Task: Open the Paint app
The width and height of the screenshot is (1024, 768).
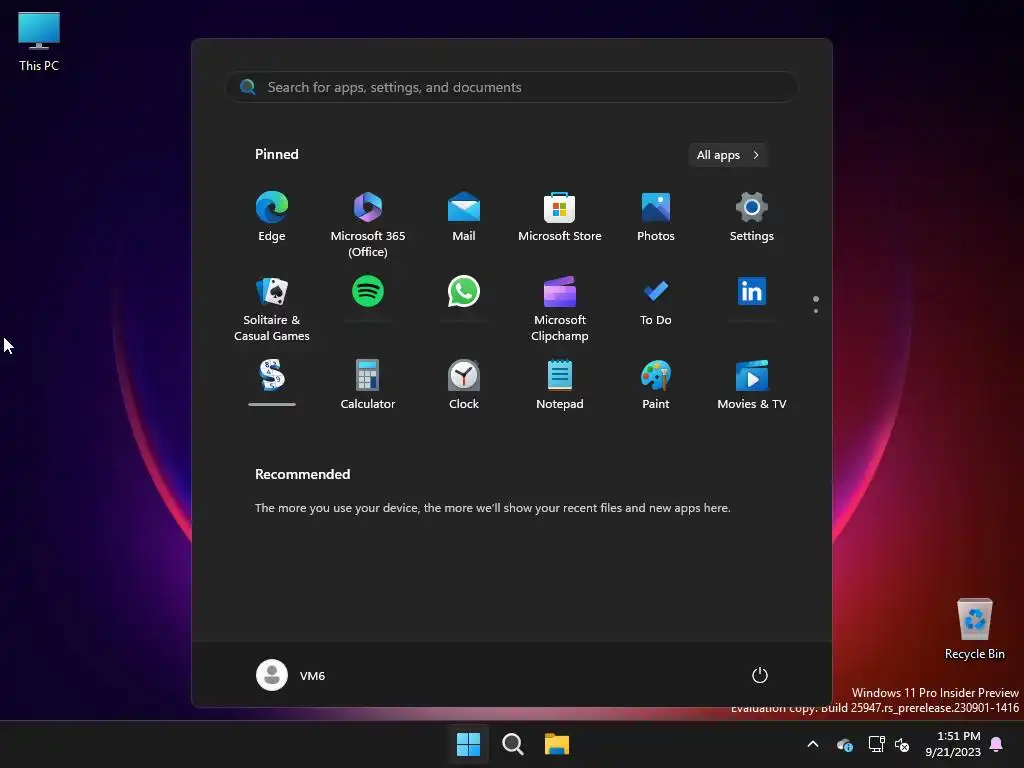Action: pos(656,385)
